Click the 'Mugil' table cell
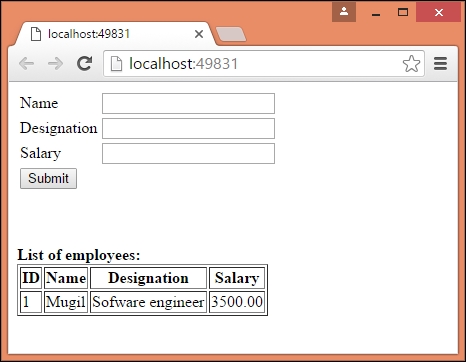The image size is (466, 362). [x=66, y=302]
